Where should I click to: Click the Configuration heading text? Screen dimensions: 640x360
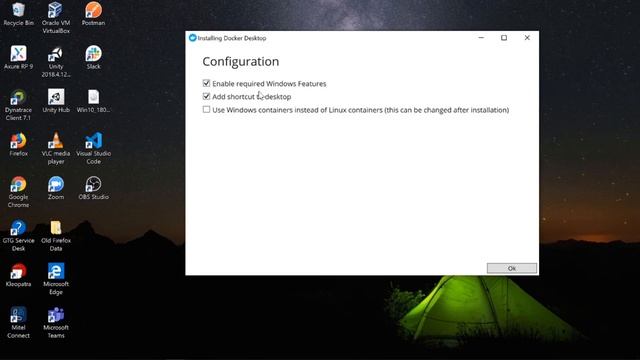point(241,62)
